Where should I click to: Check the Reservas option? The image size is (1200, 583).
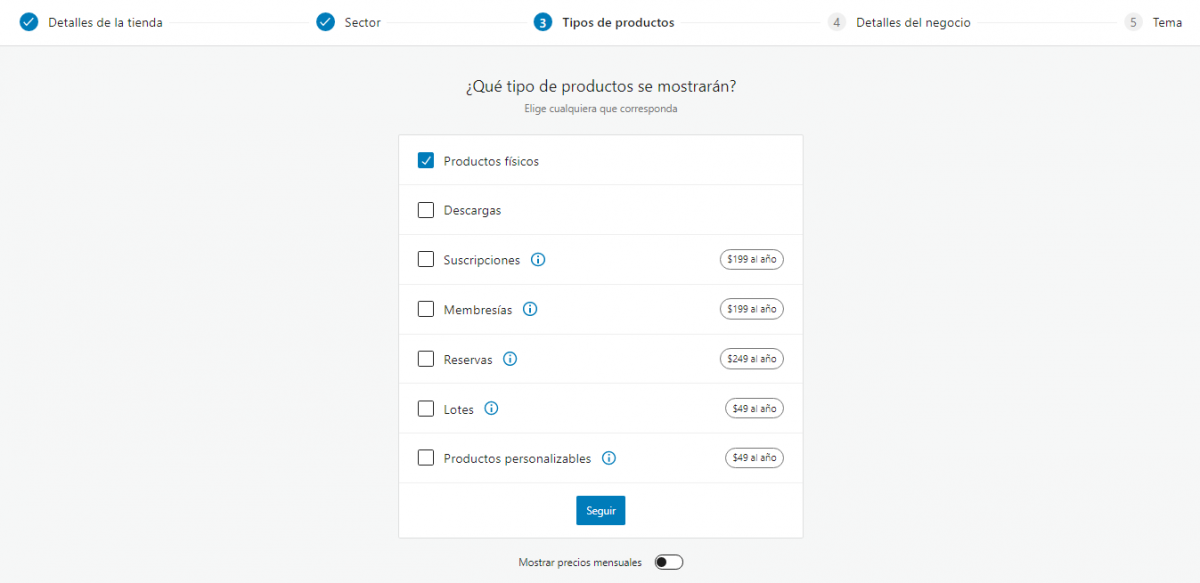click(426, 359)
